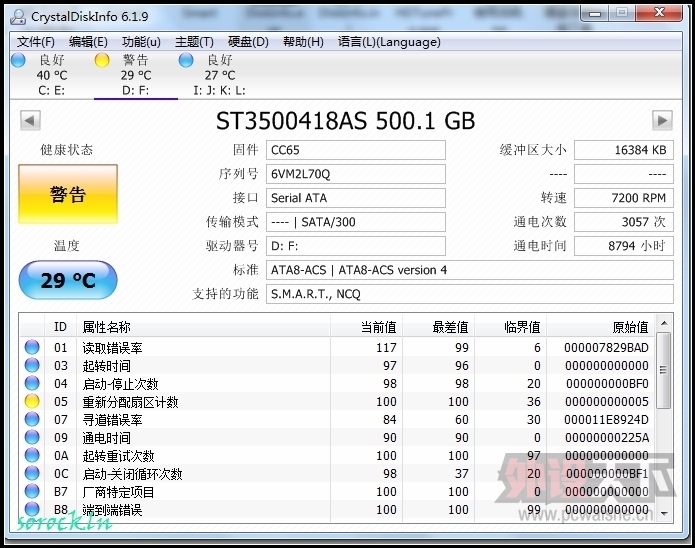Click status orb of row 0A 起转重试次数
The height and width of the screenshot is (548, 695).
[x=32, y=455]
